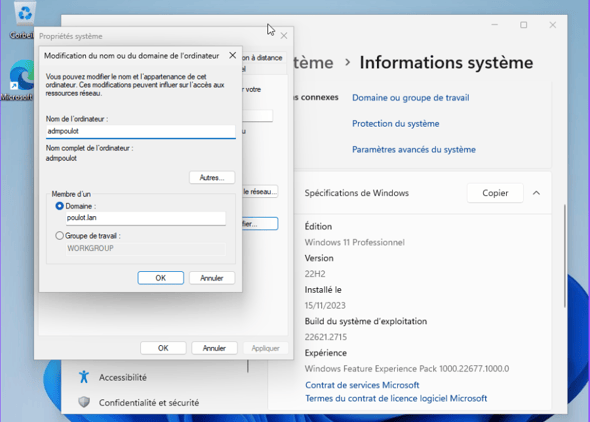
Task: Click the Settings sidebar scrollbar thumb
Action: click(248, 366)
